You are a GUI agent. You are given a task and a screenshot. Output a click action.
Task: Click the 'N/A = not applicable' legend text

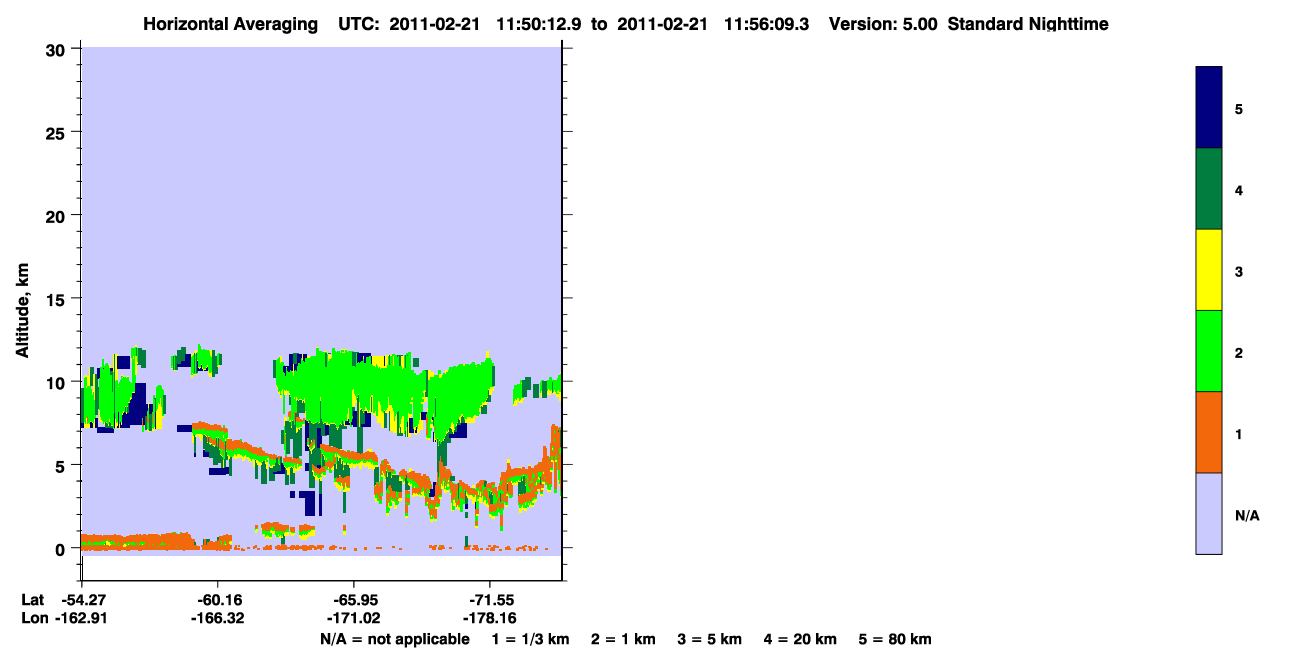(x=394, y=639)
